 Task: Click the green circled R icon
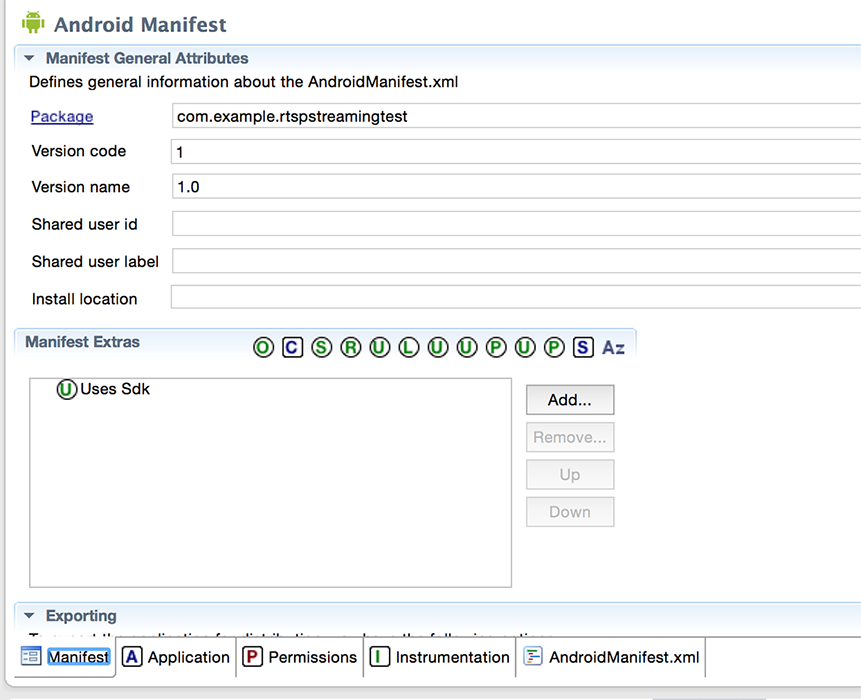pyautogui.click(x=350, y=347)
